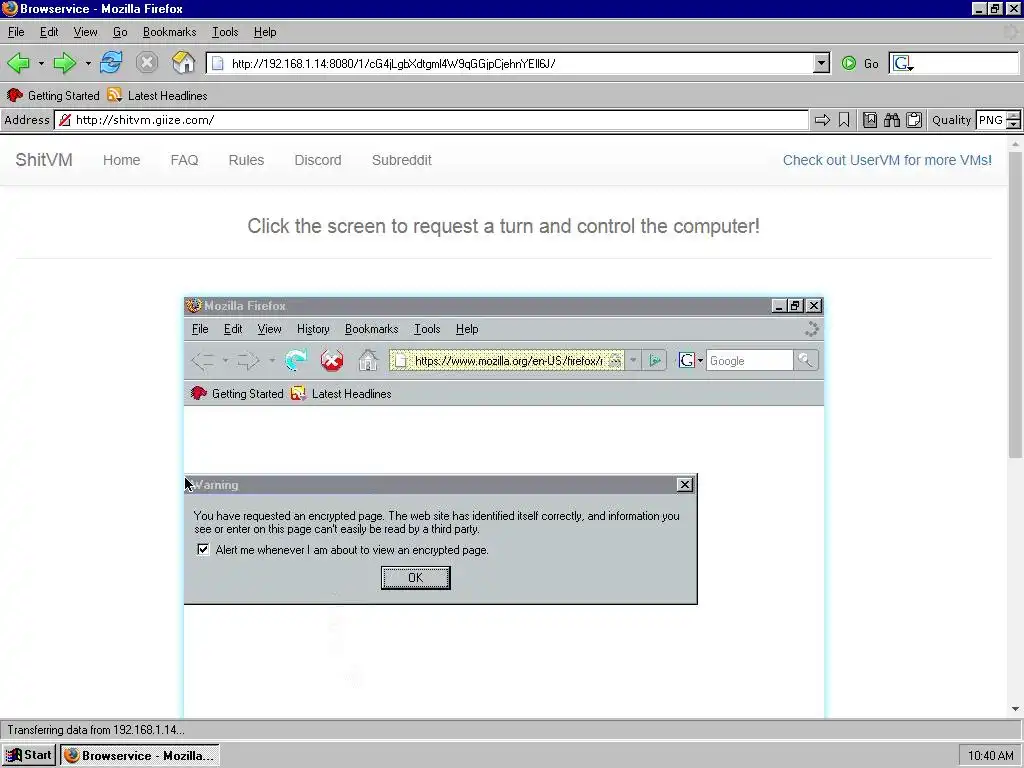
Task: Click the Check out UserVM for more VMs link
Action: (887, 160)
